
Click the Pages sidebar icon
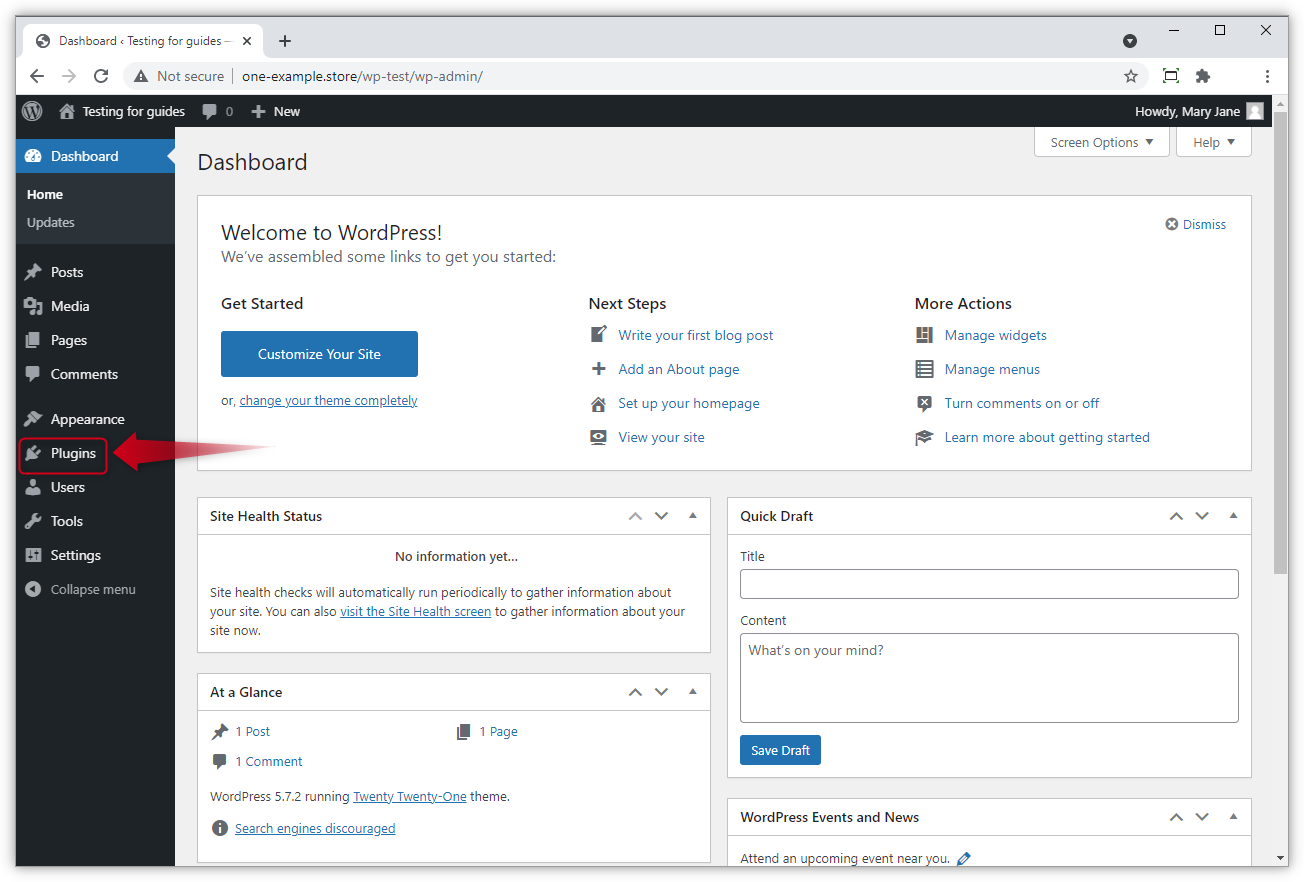click(x=33, y=340)
